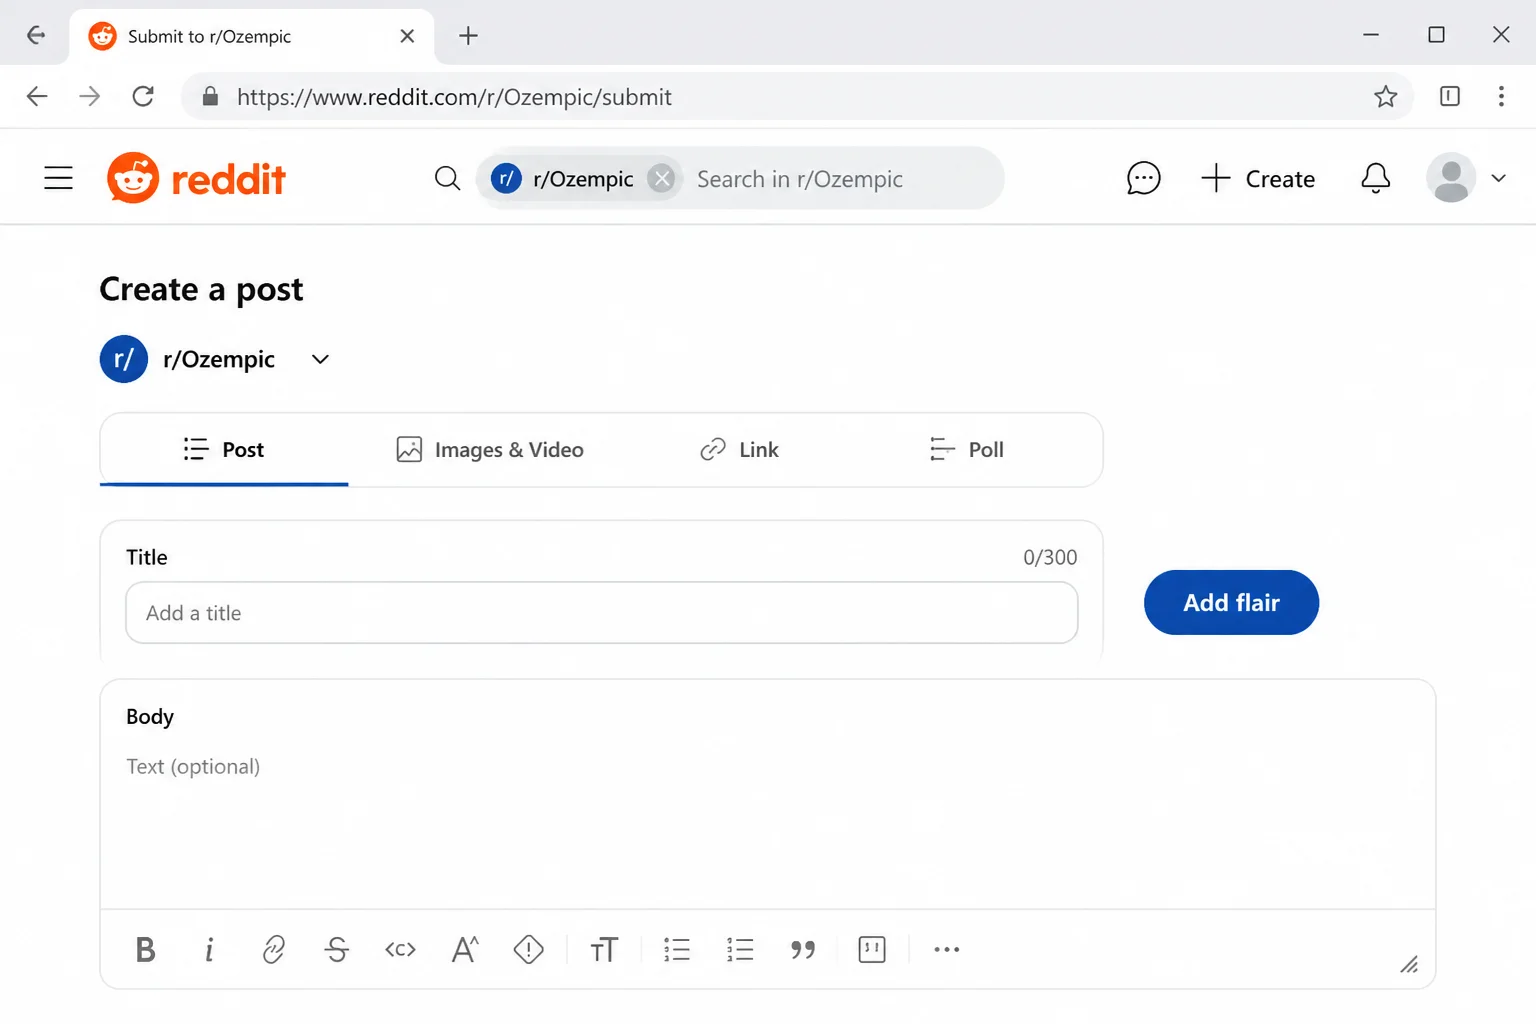Remove r/Ozempic search filter chip
Image resolution: width=1536 pixels, height=1024 pixels.
click(x=661, y=178)
